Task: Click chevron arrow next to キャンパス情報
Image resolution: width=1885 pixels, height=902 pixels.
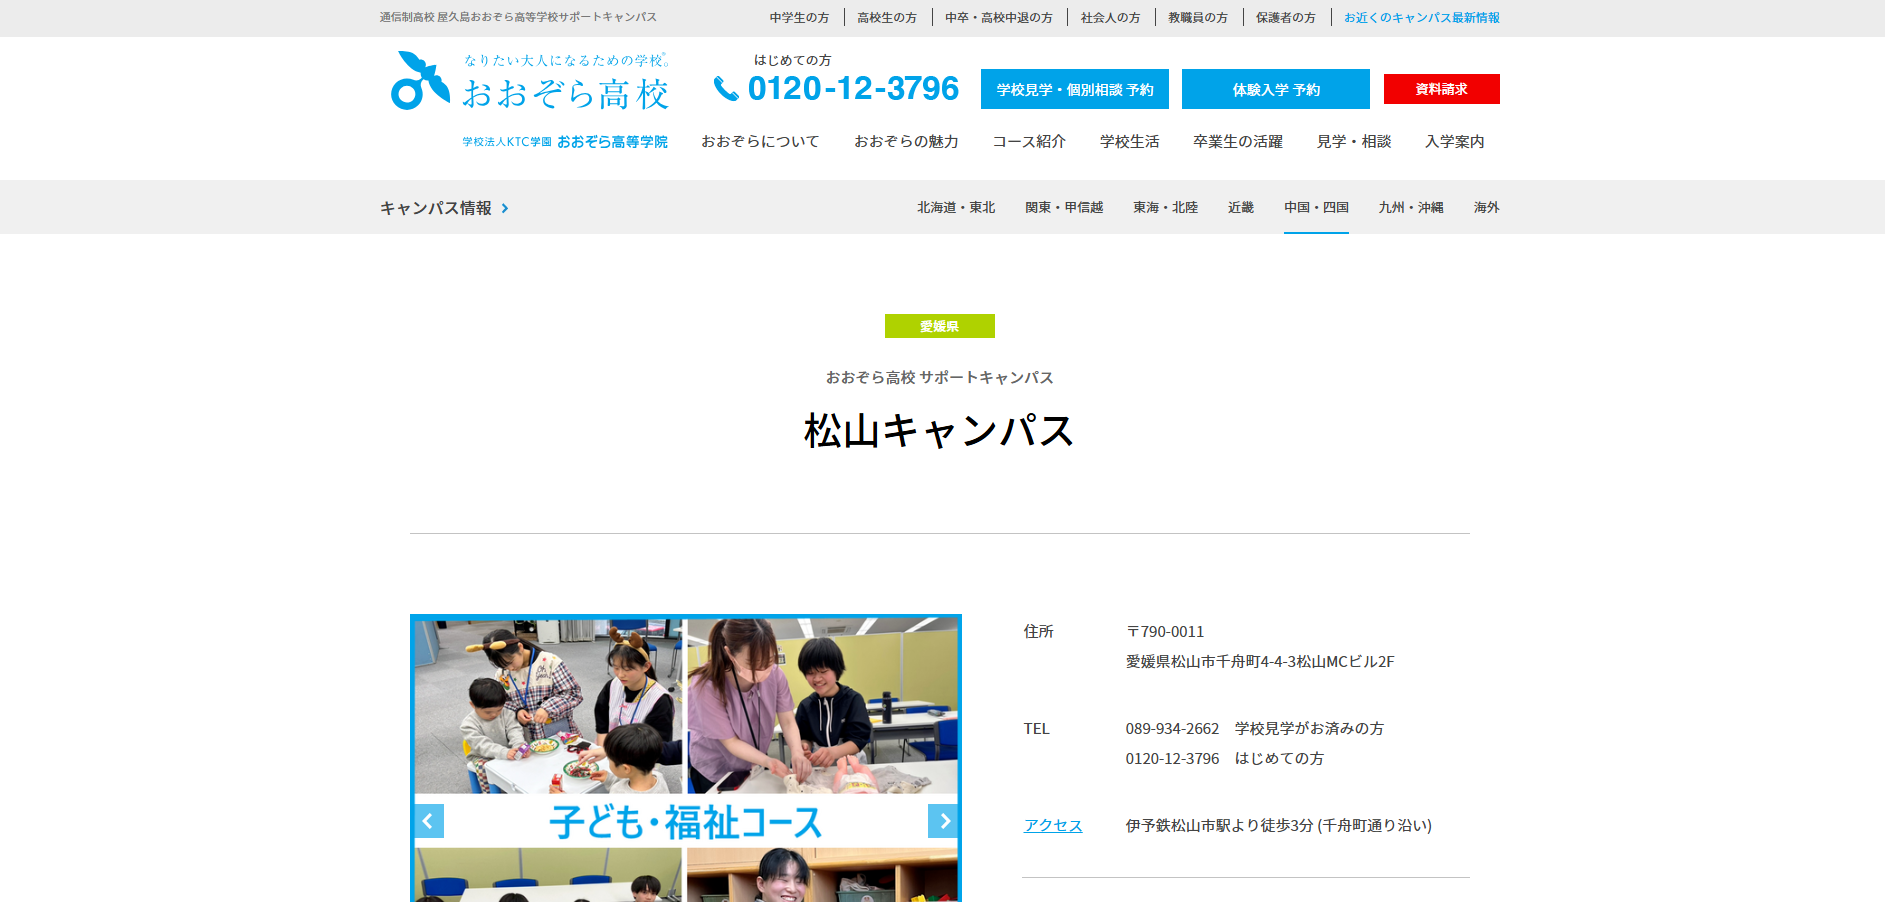Action: [x=505, y=208]
